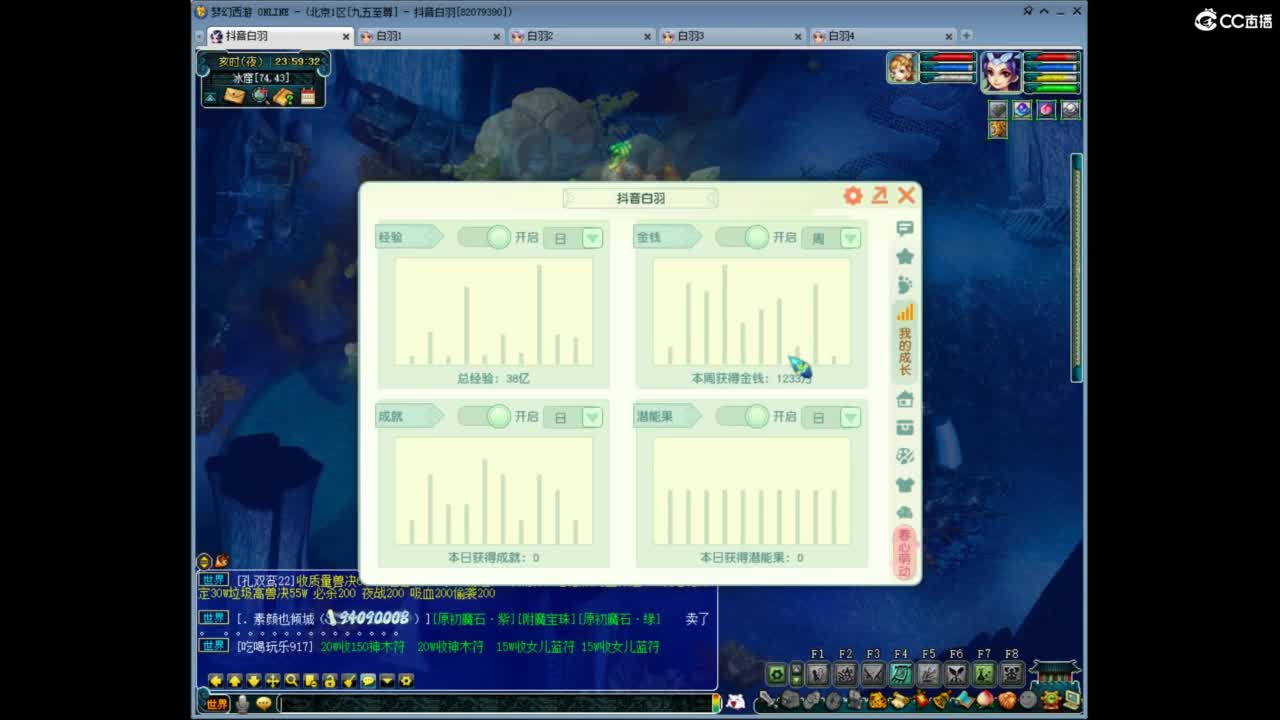Use the F7 skill shortcut slot
Screen dimensions: 1280x720
(984, 674)
